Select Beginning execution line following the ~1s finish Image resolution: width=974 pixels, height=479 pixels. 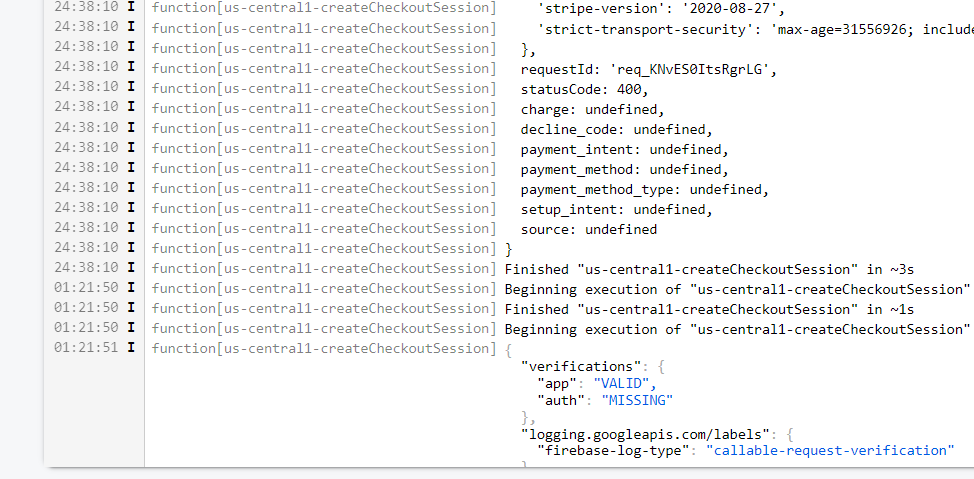coord(737,329)
